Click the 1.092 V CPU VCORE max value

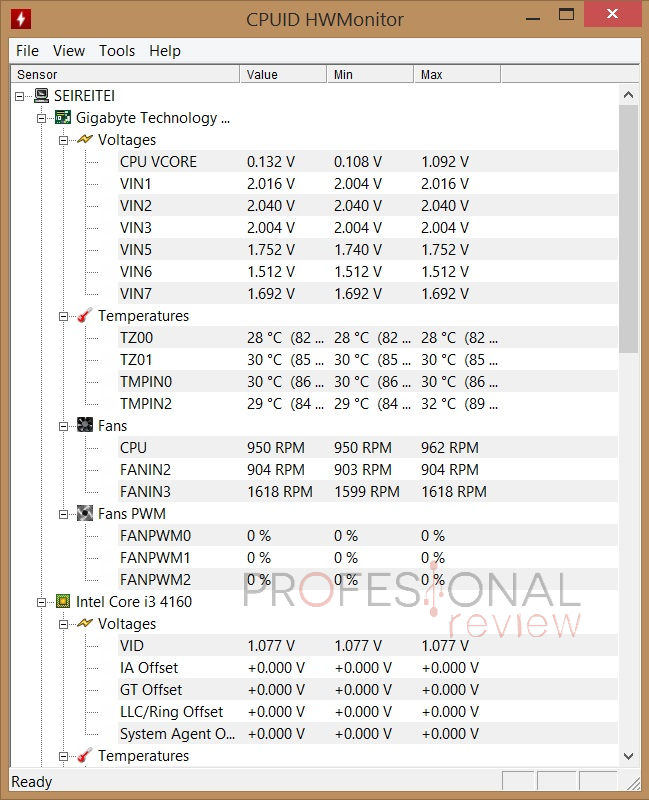click(445, 161)
